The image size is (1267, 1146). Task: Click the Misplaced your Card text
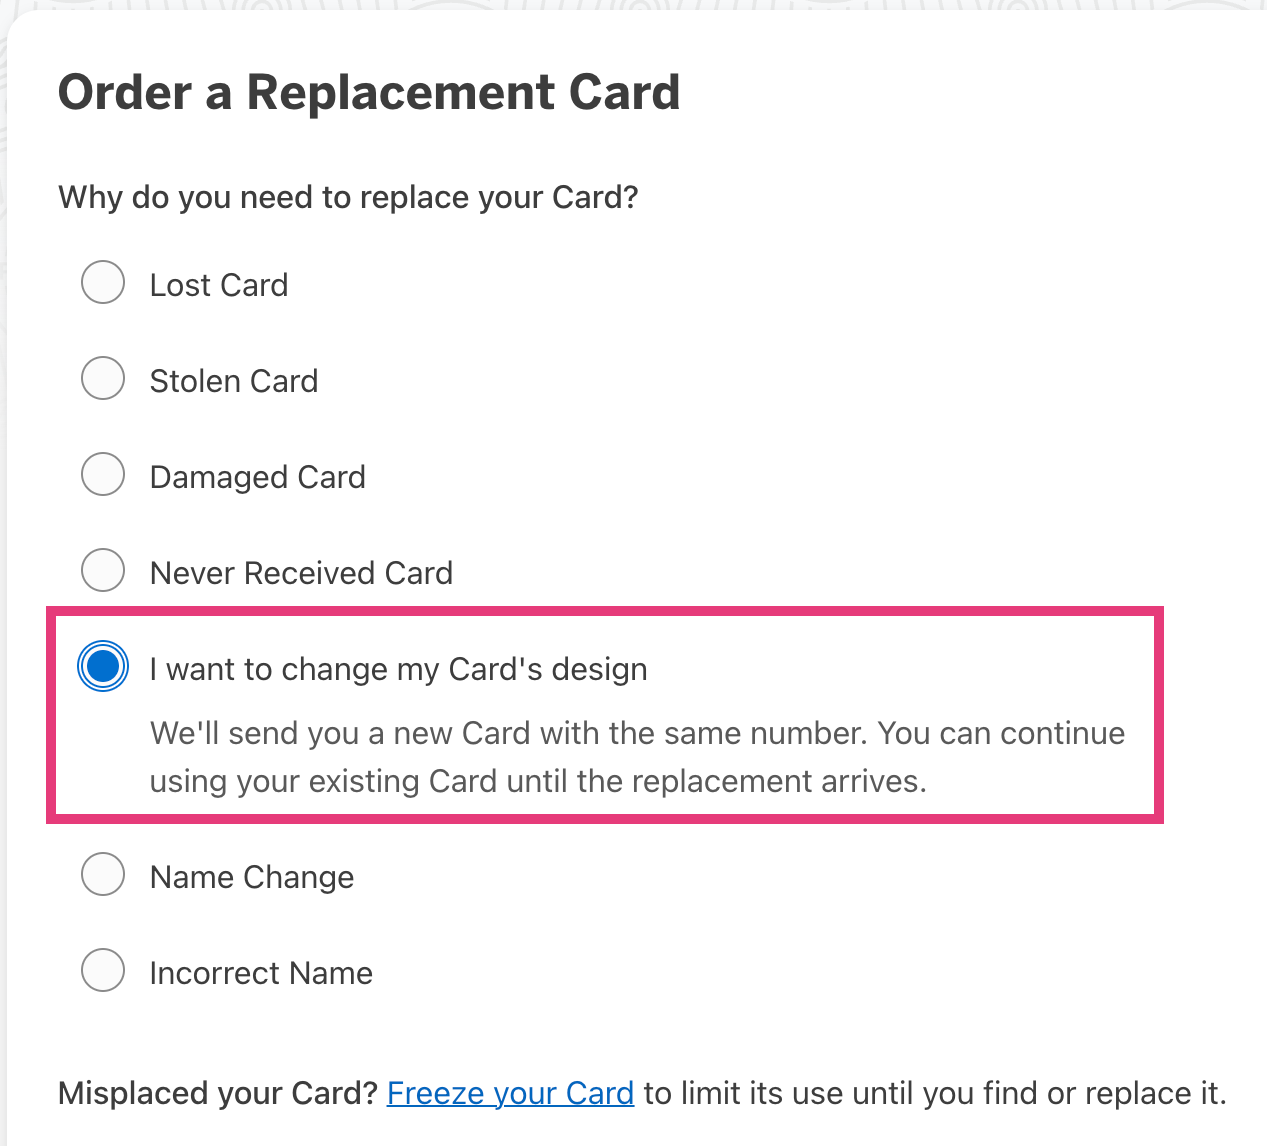coord(218,1093)
